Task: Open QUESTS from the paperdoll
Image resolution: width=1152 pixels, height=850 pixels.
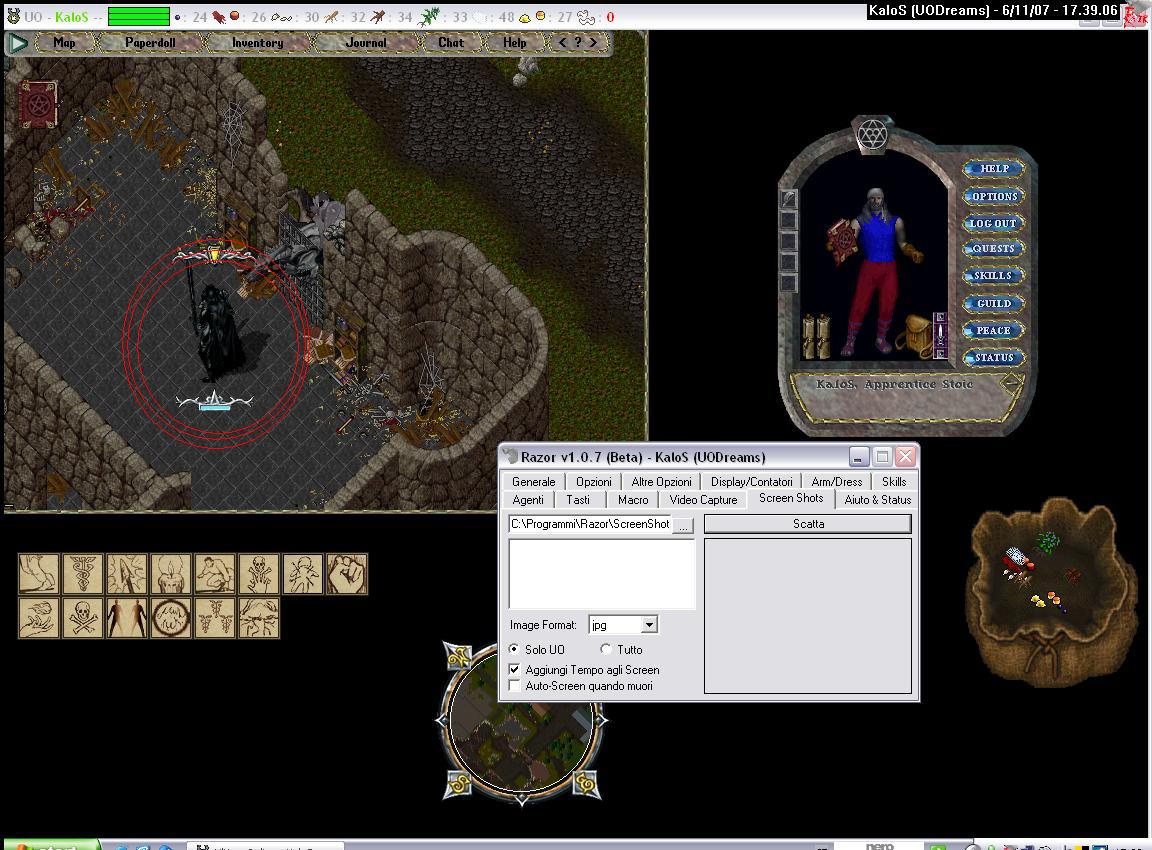Action: [x=994, y=248]
